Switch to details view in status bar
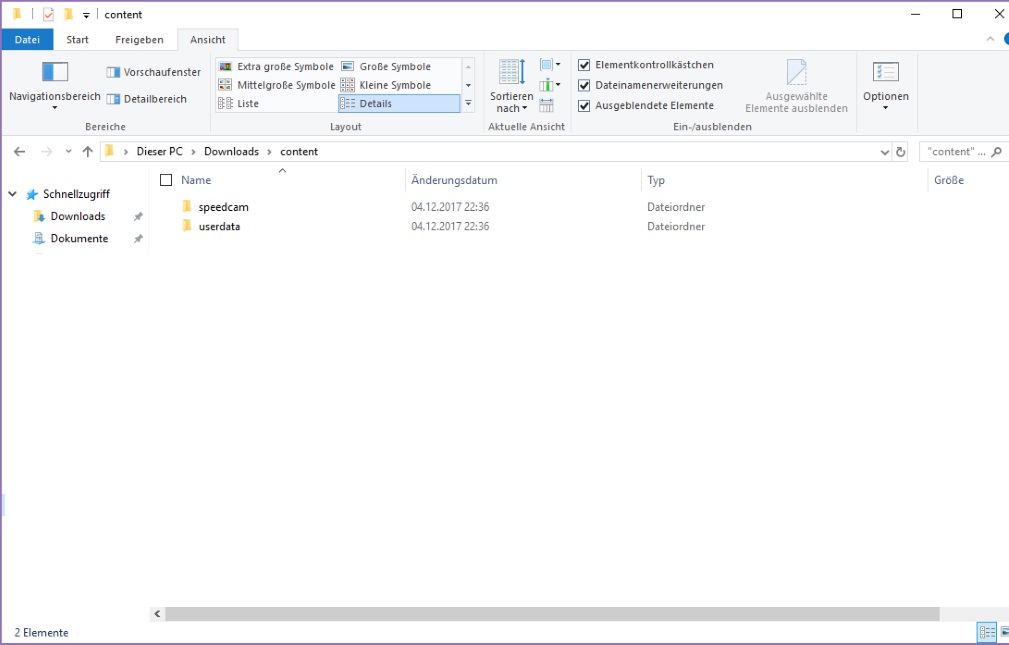This screenshot has height=645, width=1009. 986,632
